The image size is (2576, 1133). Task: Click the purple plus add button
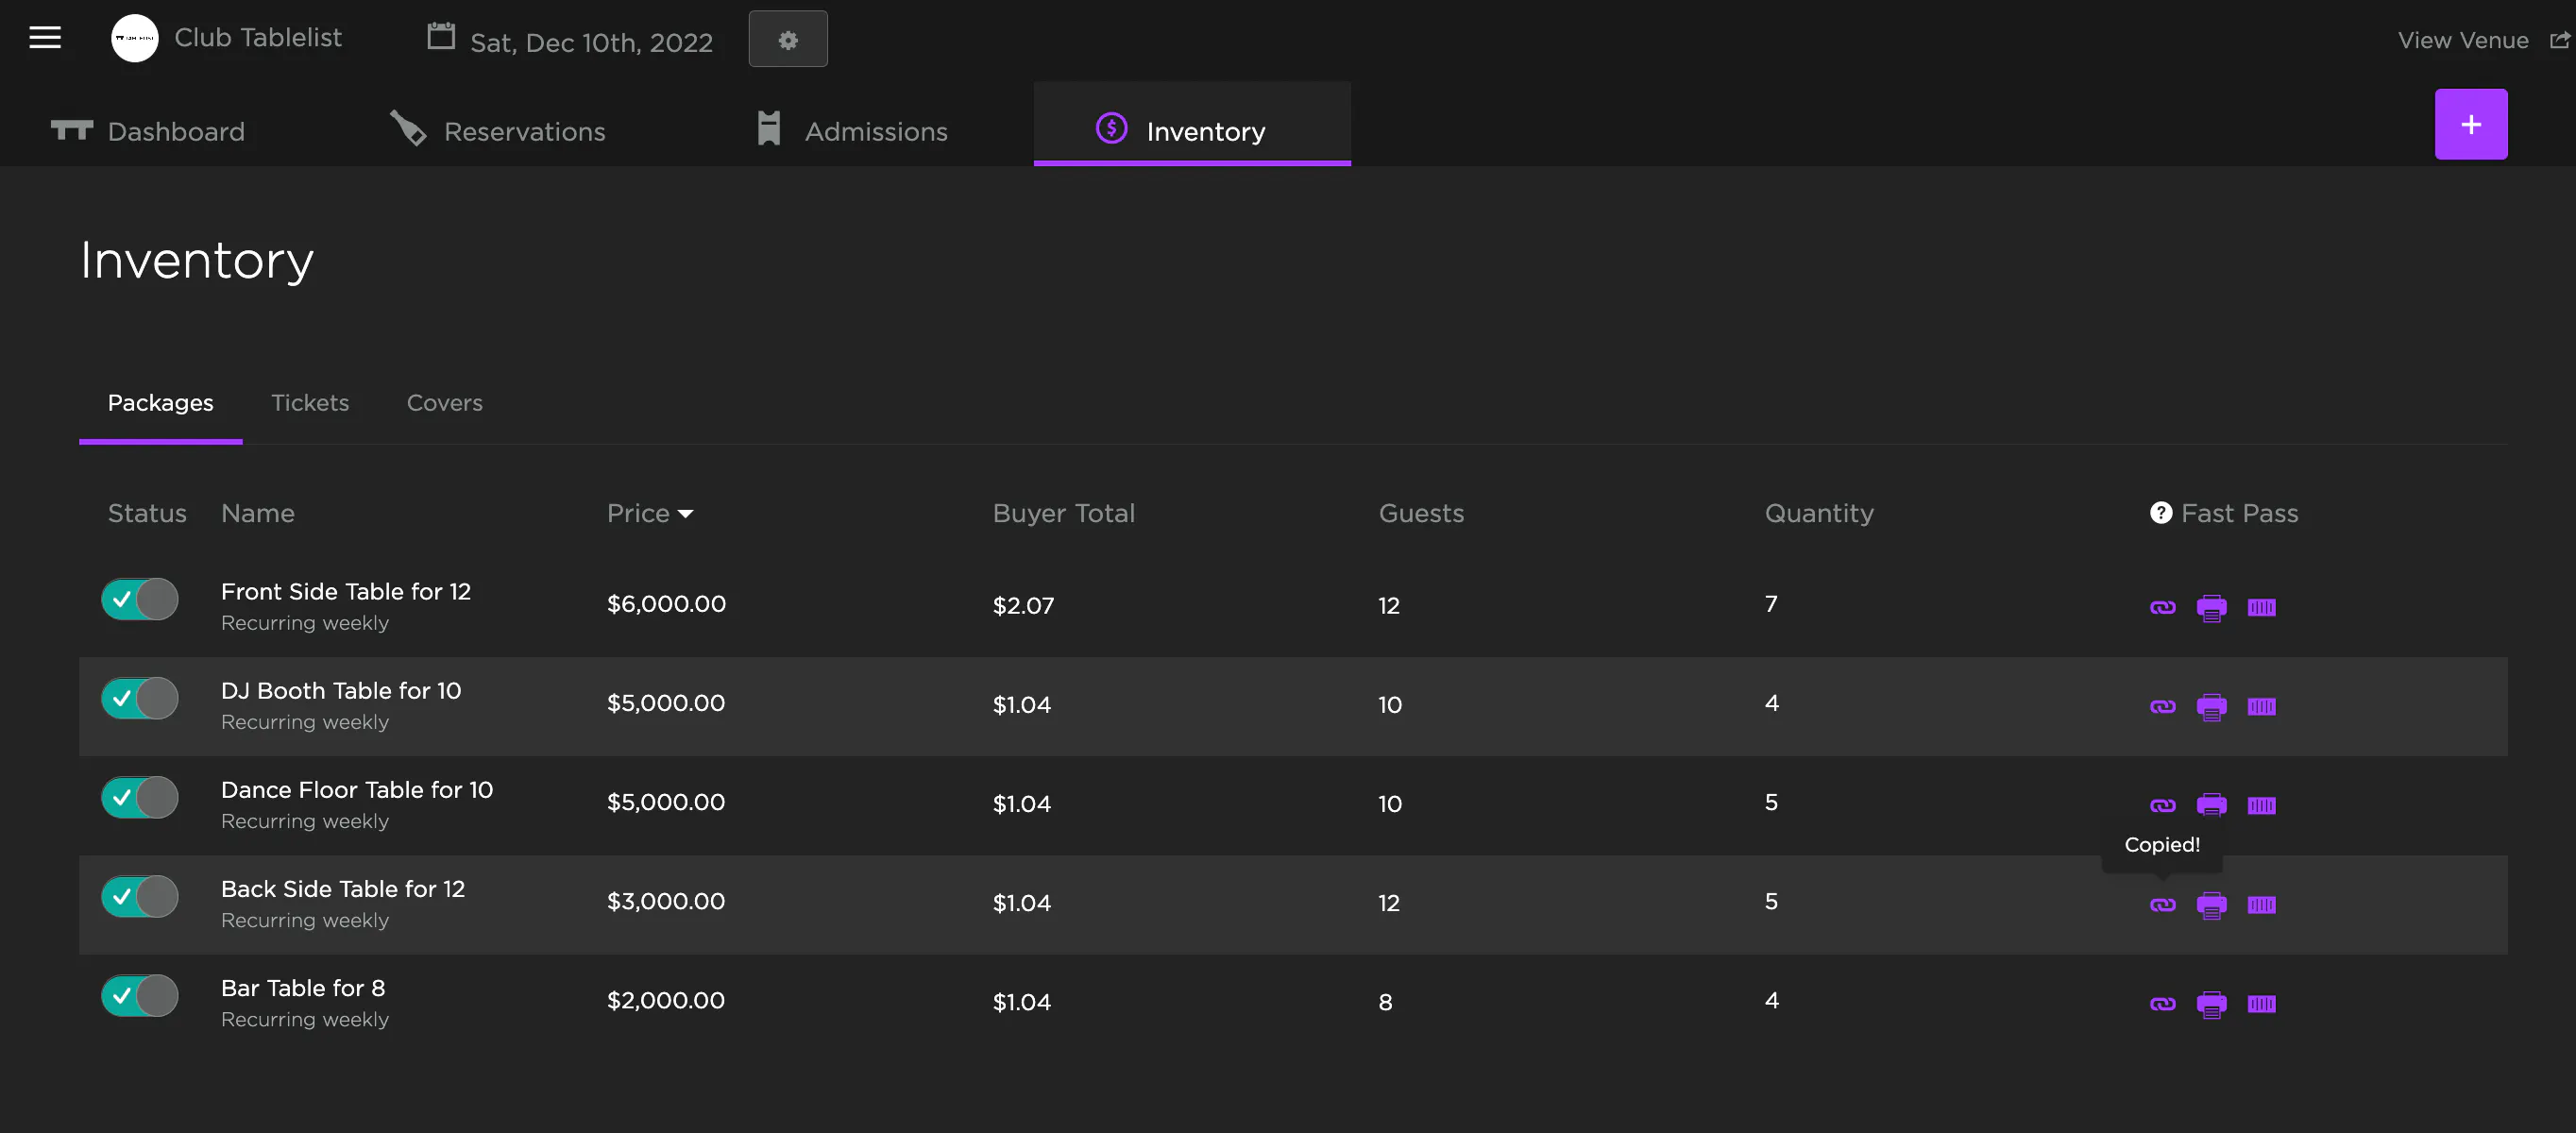point(2470,124)
